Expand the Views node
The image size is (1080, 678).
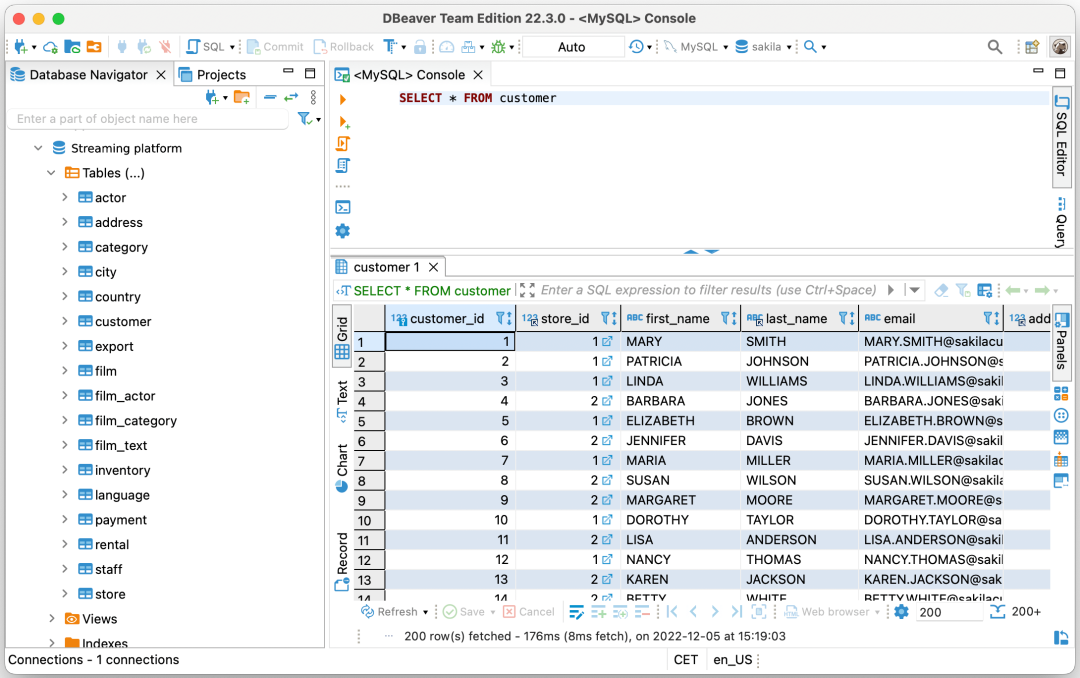52,618
